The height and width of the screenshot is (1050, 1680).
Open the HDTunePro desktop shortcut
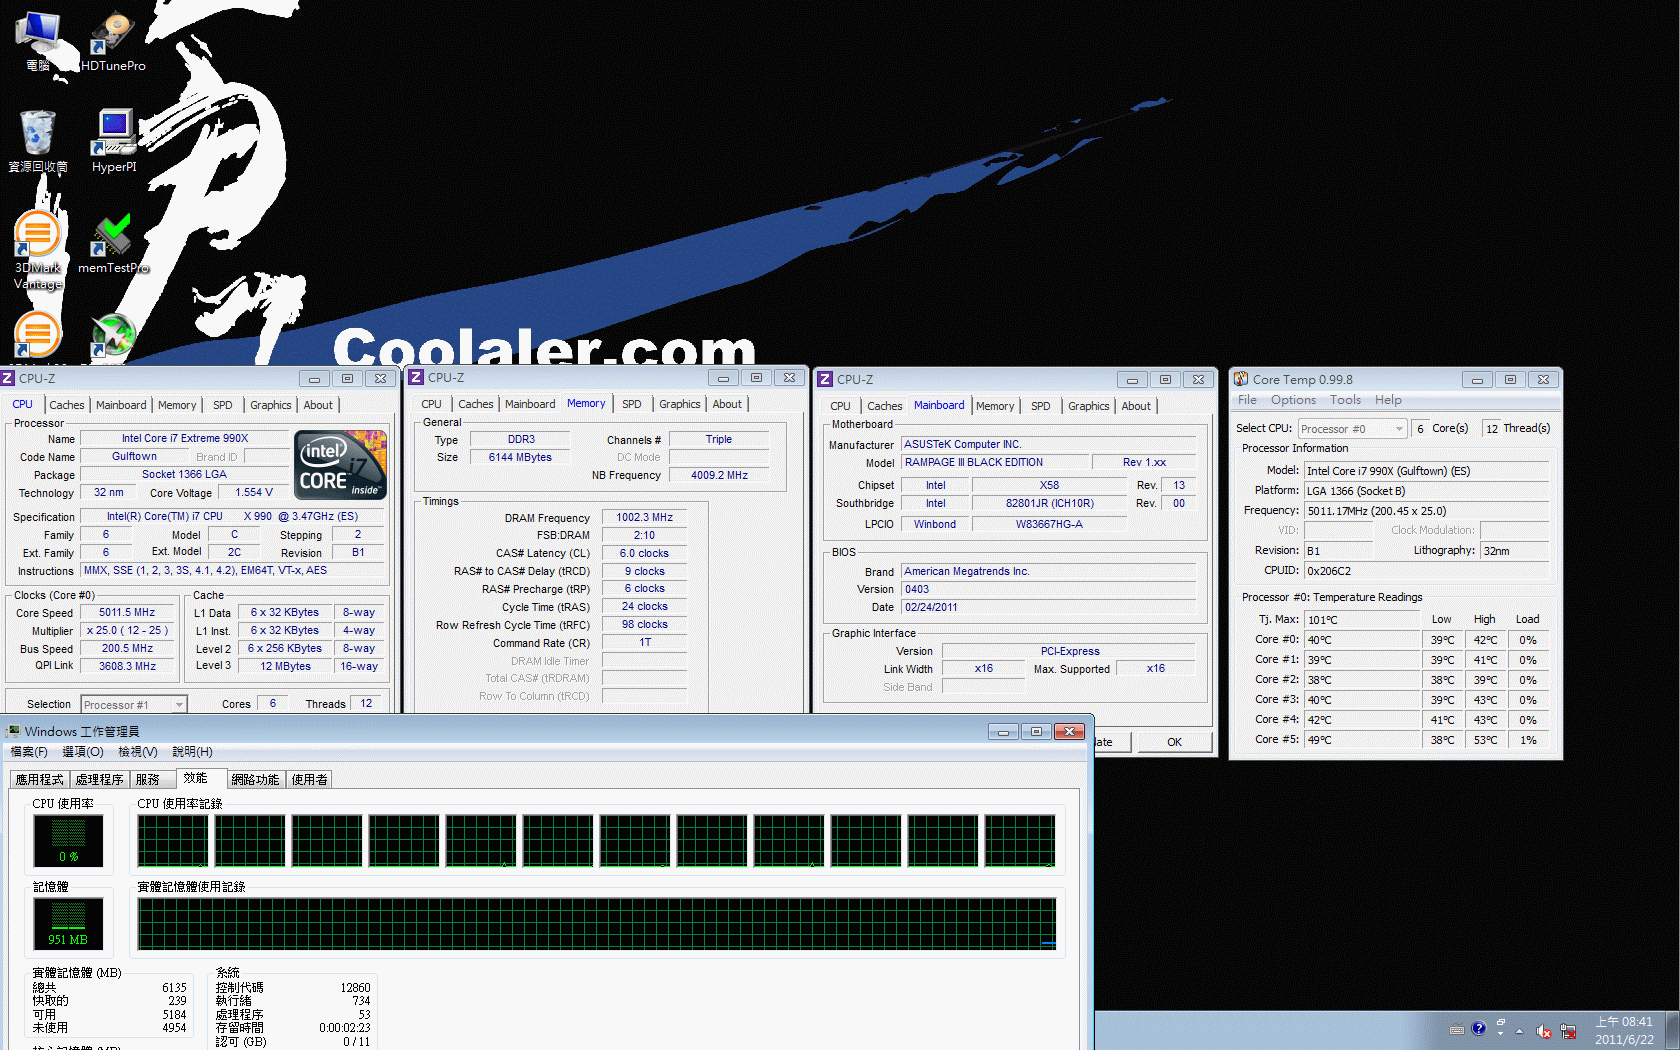click(x=113, y=42)
